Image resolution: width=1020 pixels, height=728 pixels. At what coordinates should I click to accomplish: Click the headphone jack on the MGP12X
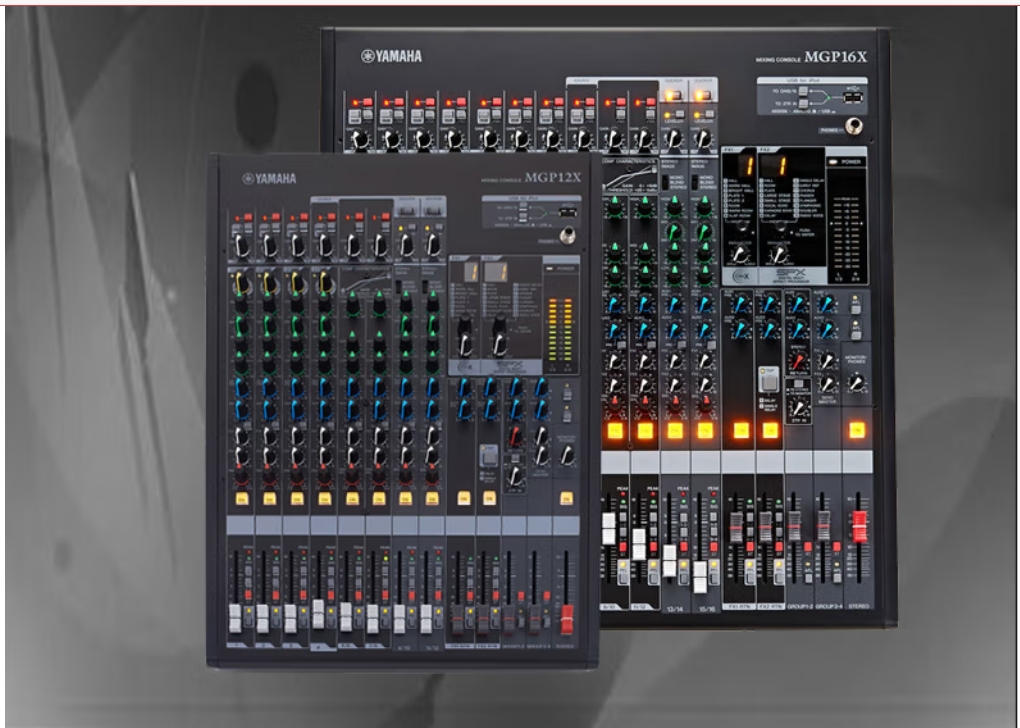(x=568, y=234)
